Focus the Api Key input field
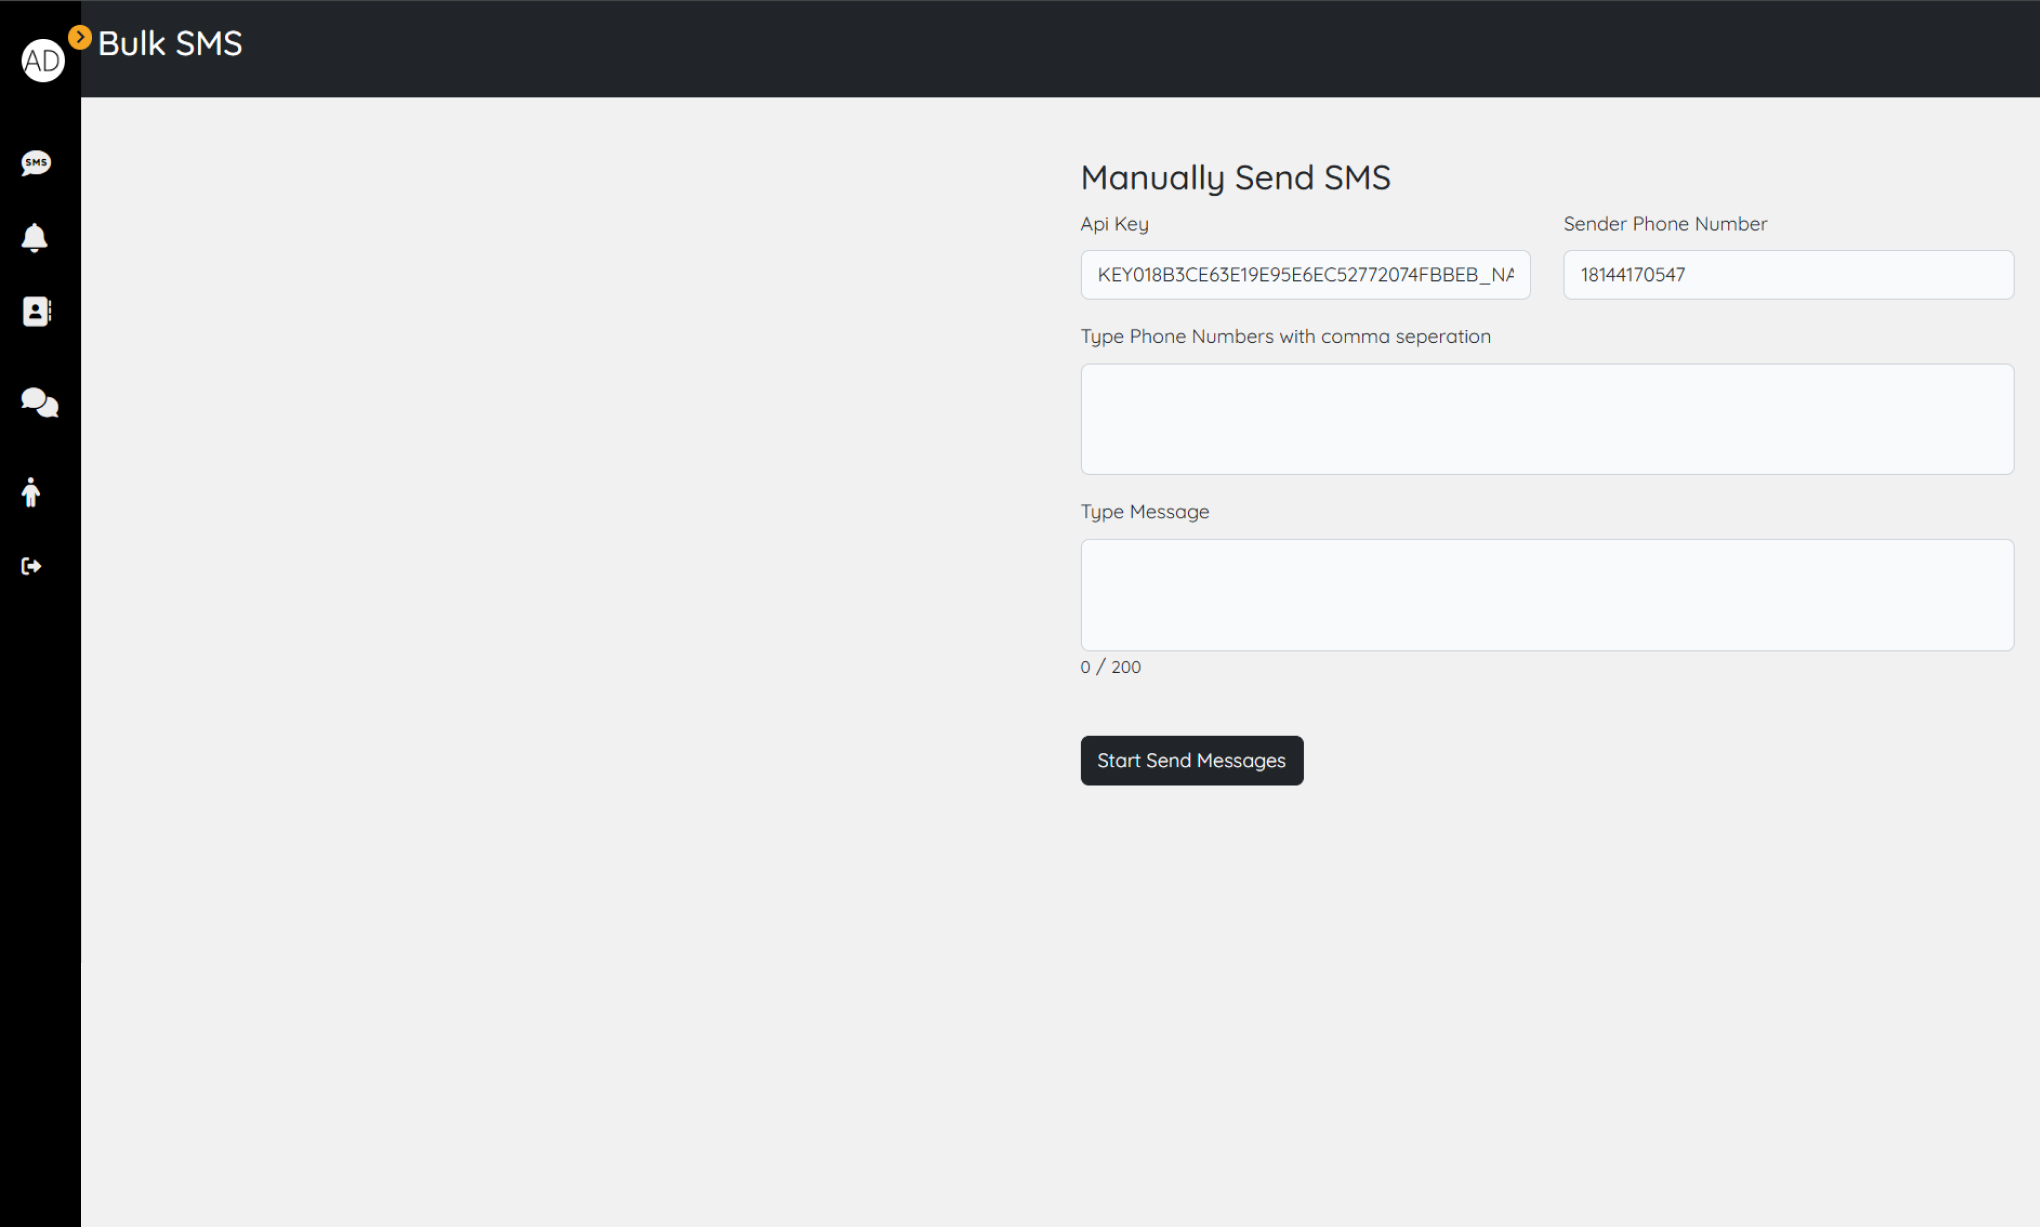This screenshot has width=2040, height=1227. point(1305,275)
